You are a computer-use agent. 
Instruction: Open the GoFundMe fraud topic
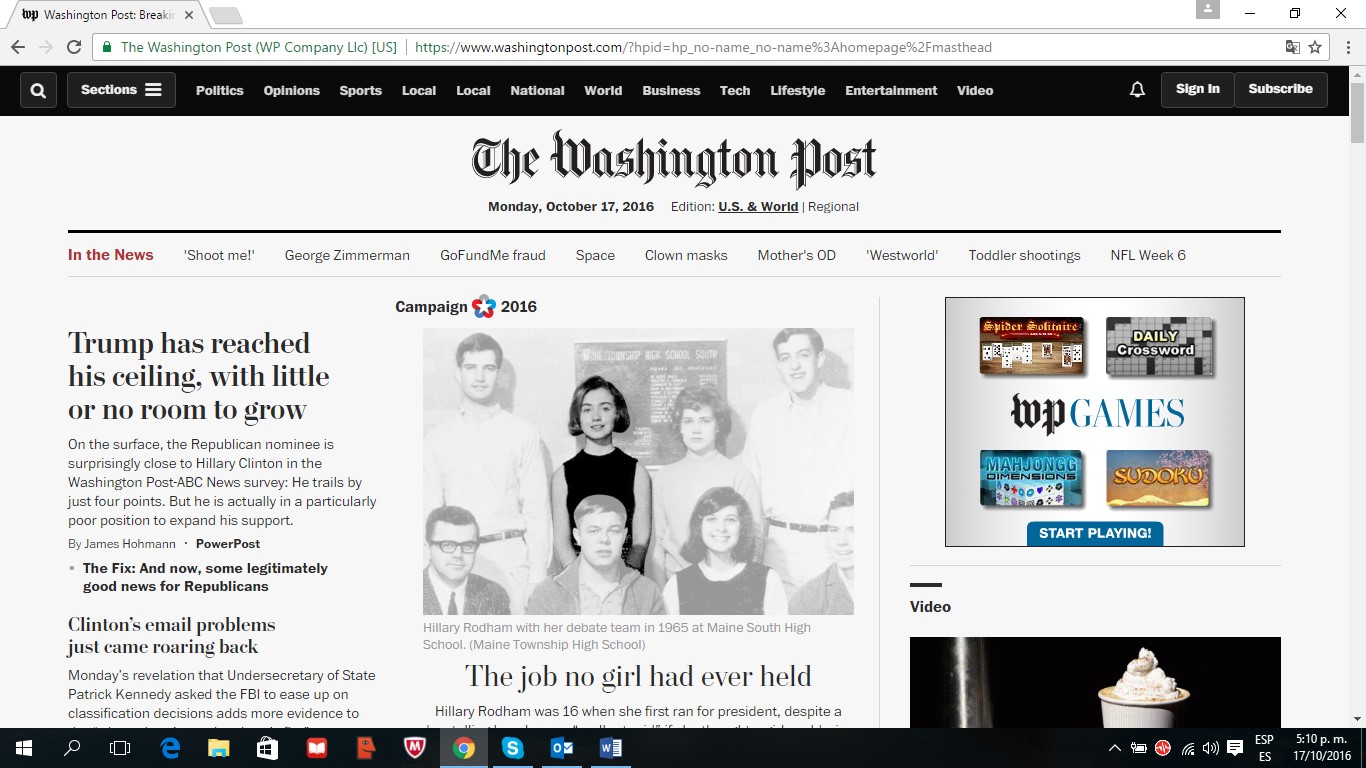click(493, 255)
